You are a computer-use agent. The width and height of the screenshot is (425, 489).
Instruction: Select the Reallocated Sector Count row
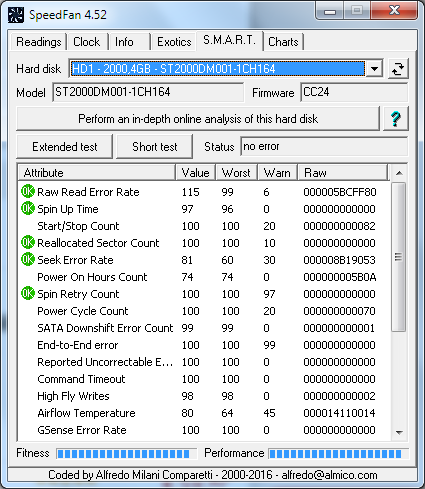click(x=204, y=243)
